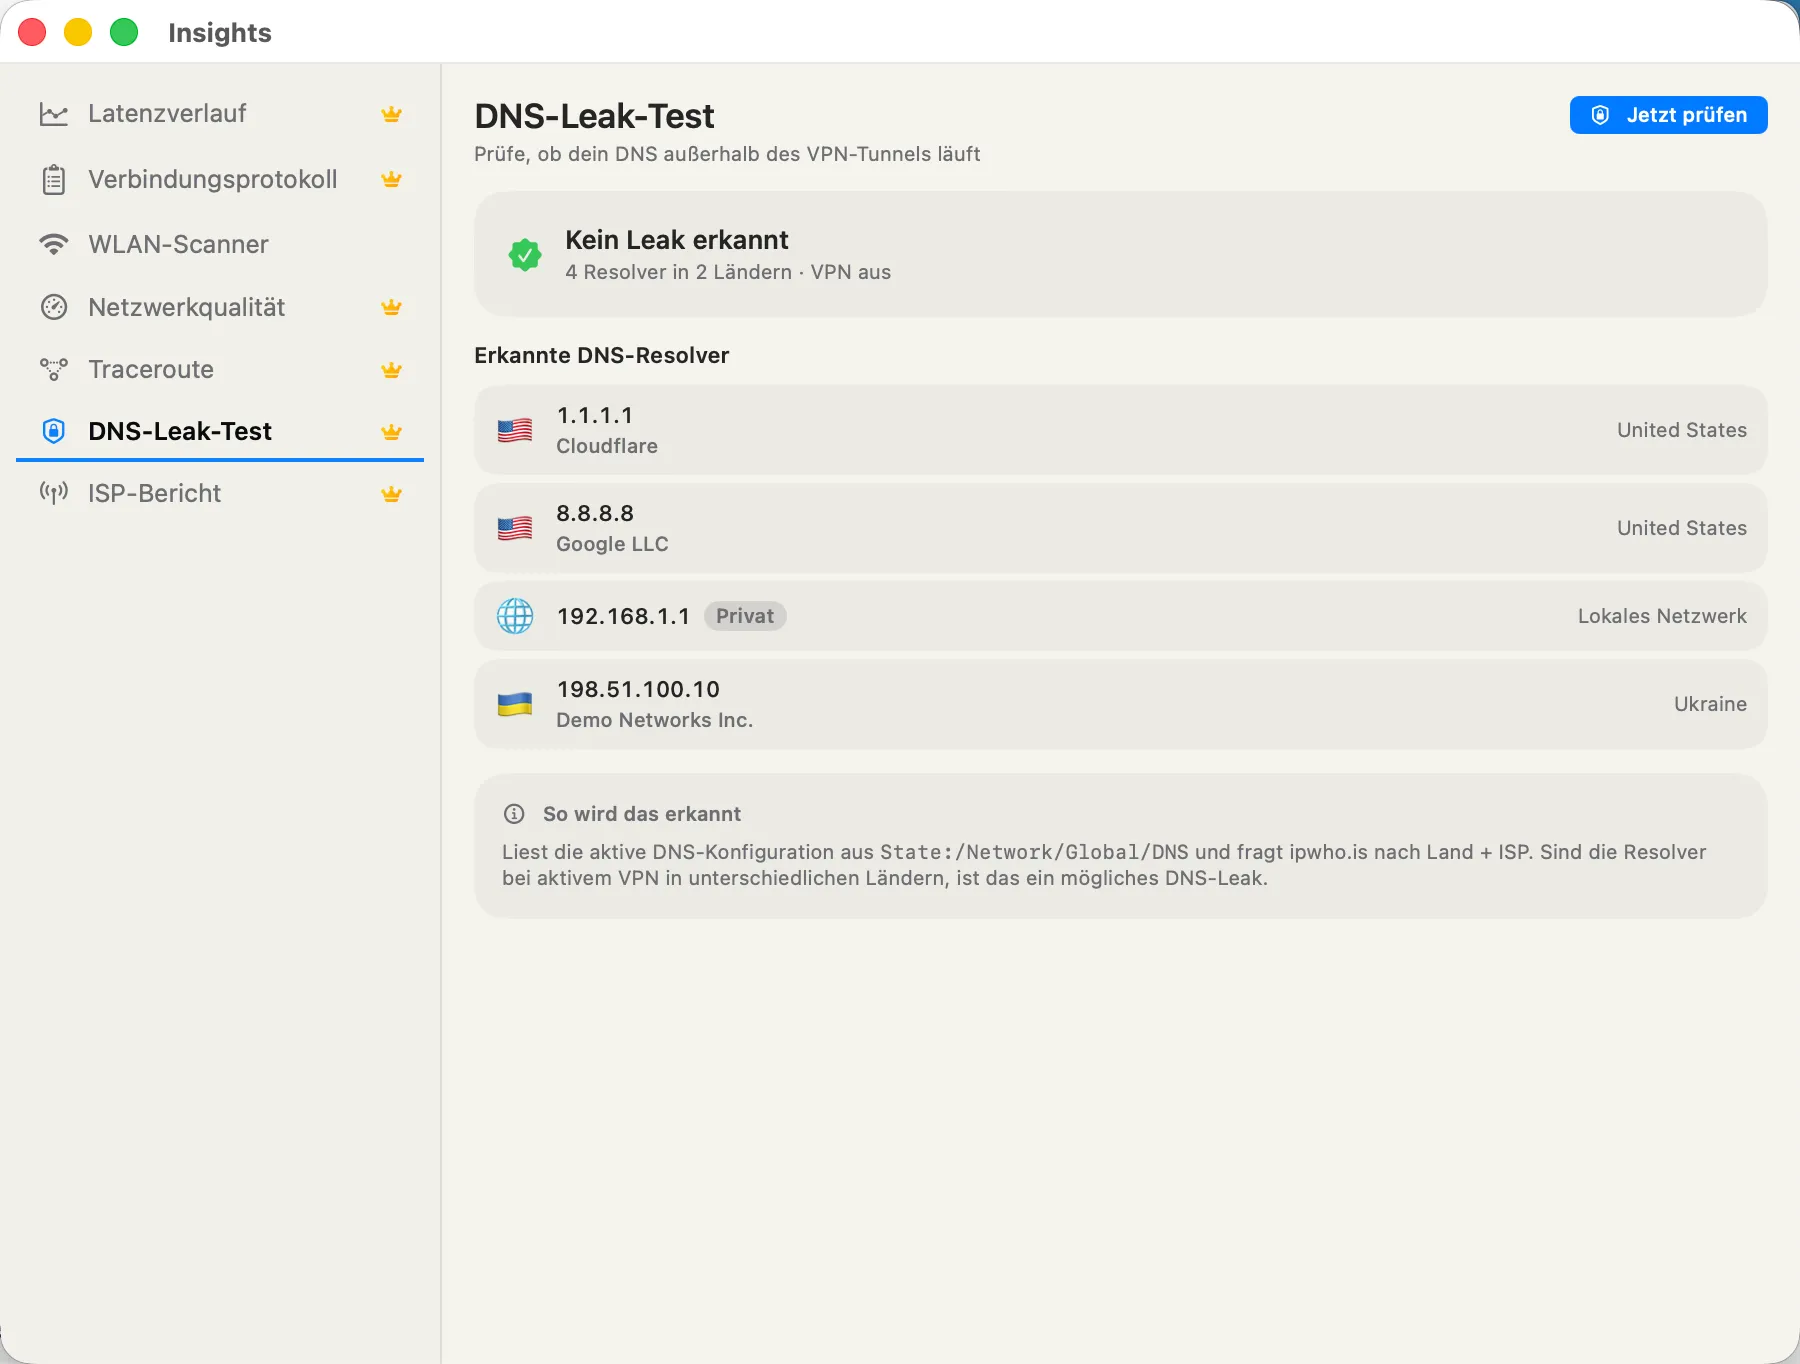Click the shield icon inside Jetzt prüfen button
Image resolution: width=1800 pixels, height=1364 pixels.
coord(1600,115)
